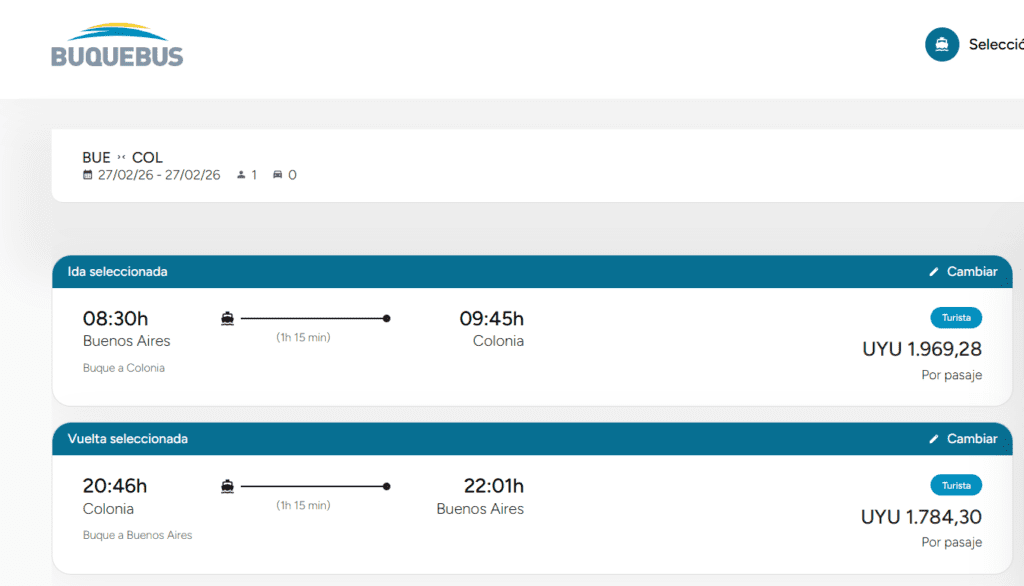Click the ferry icon on outbound route

228,319
